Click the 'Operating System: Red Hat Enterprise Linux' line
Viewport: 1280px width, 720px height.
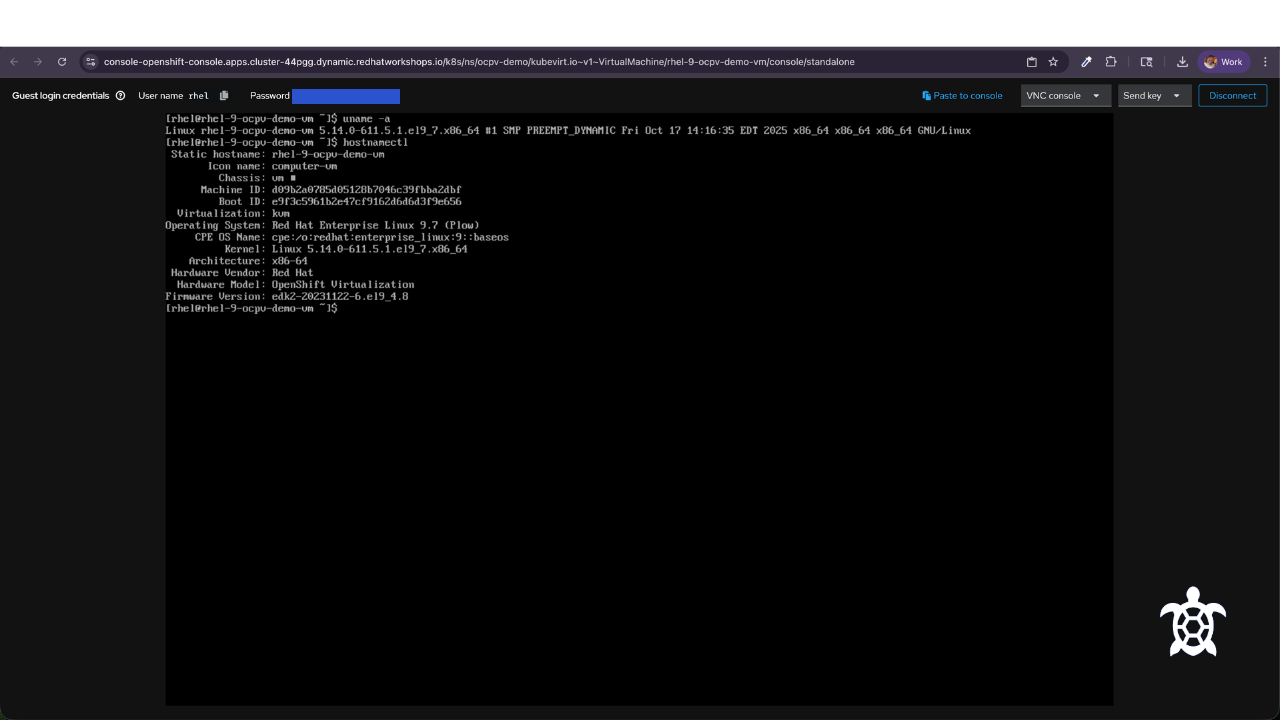tap(322, 225)
